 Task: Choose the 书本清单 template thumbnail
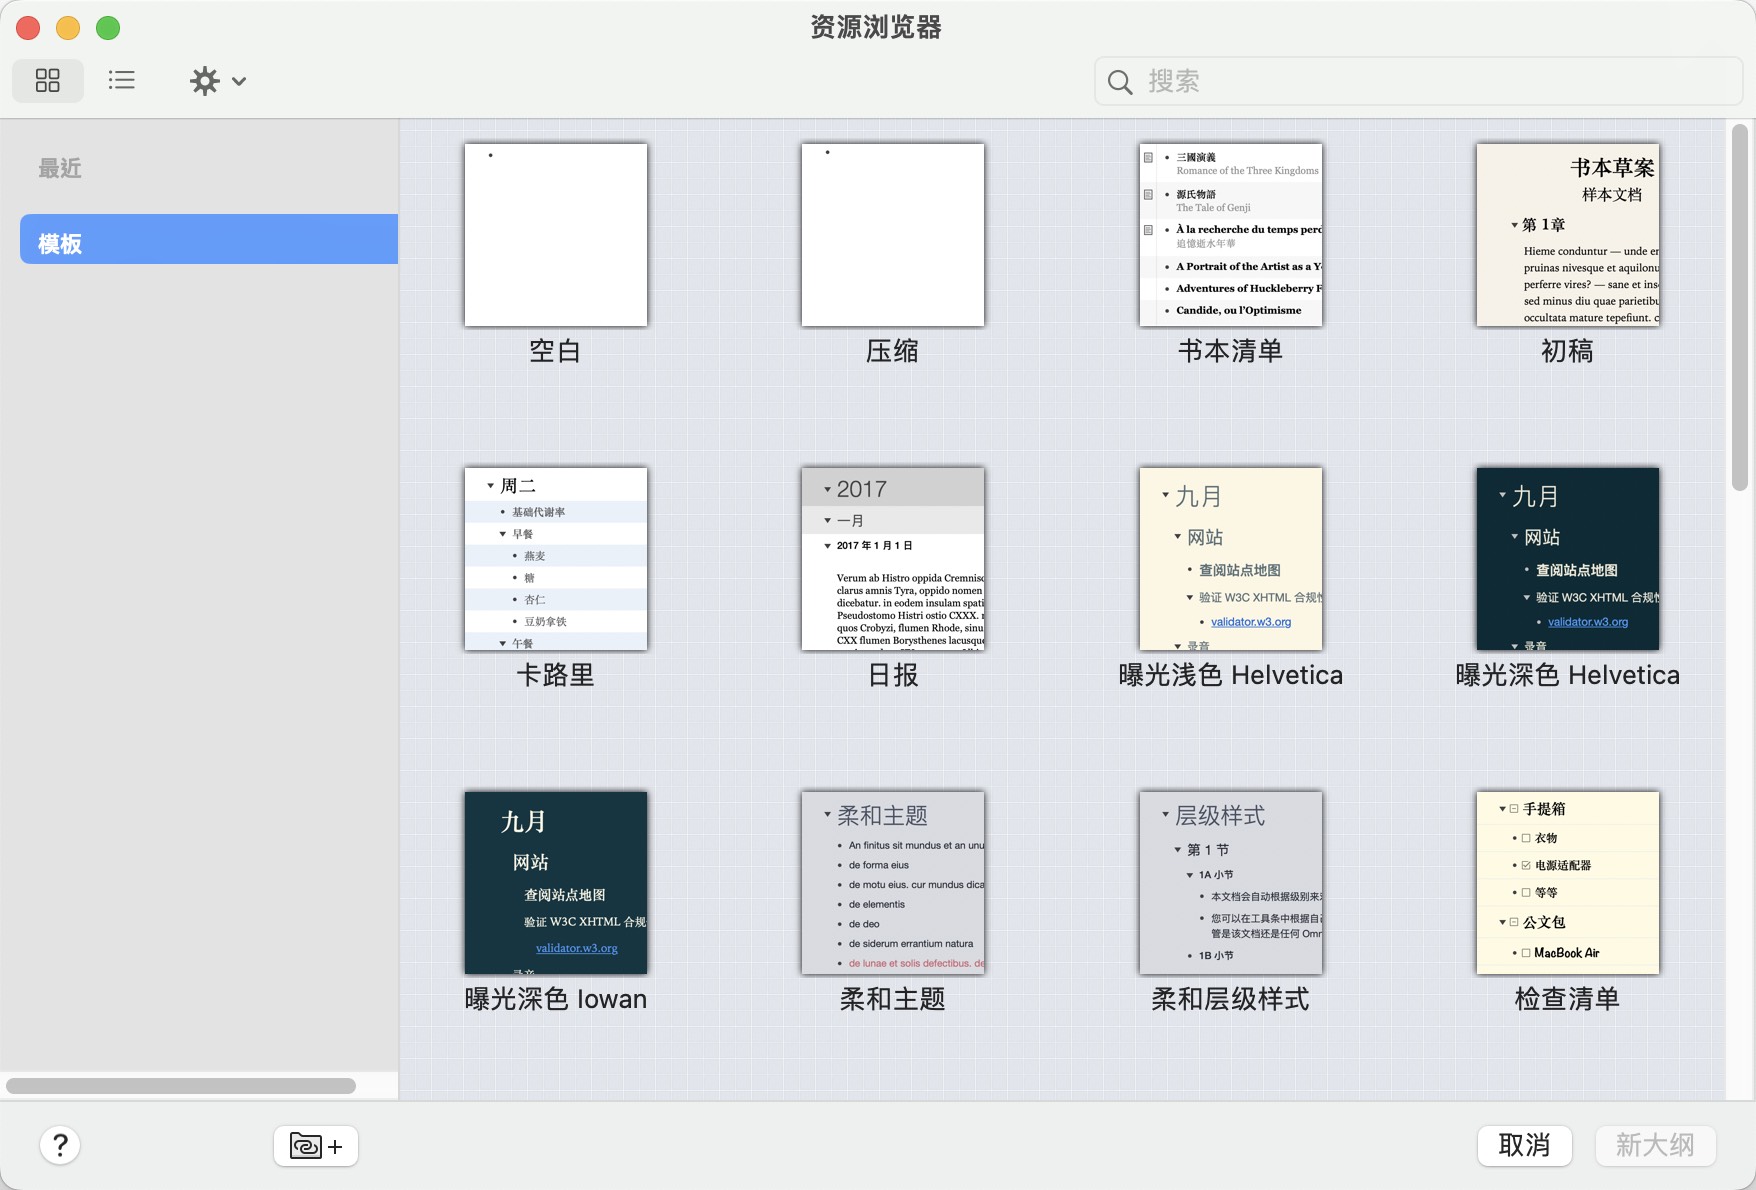(1230, 235)
